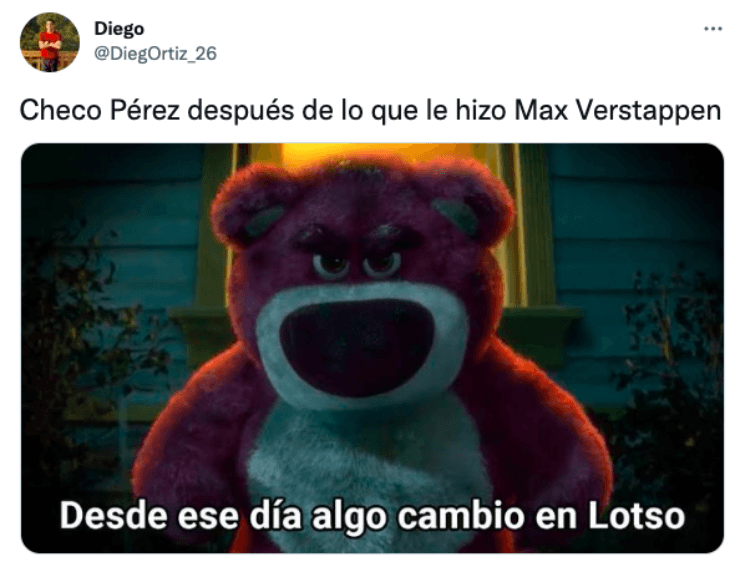Open the three-dot more options menu
The image size is (740, 567).
pyautogui.click(x=713, y=29)
